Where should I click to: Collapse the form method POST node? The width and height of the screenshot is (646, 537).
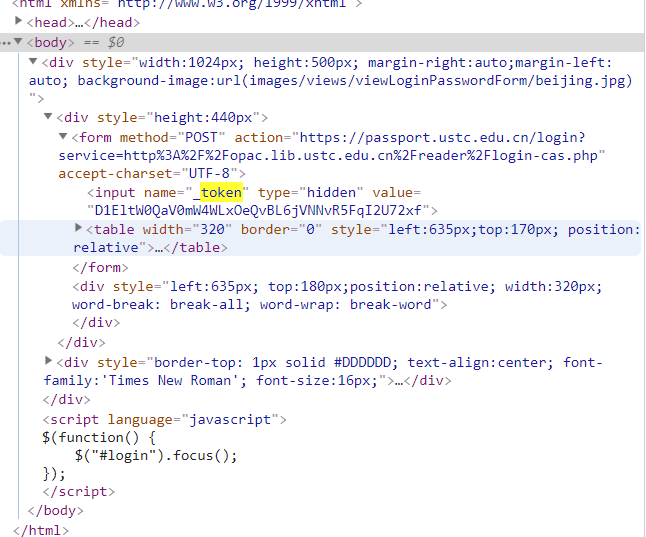click(63, 136)
